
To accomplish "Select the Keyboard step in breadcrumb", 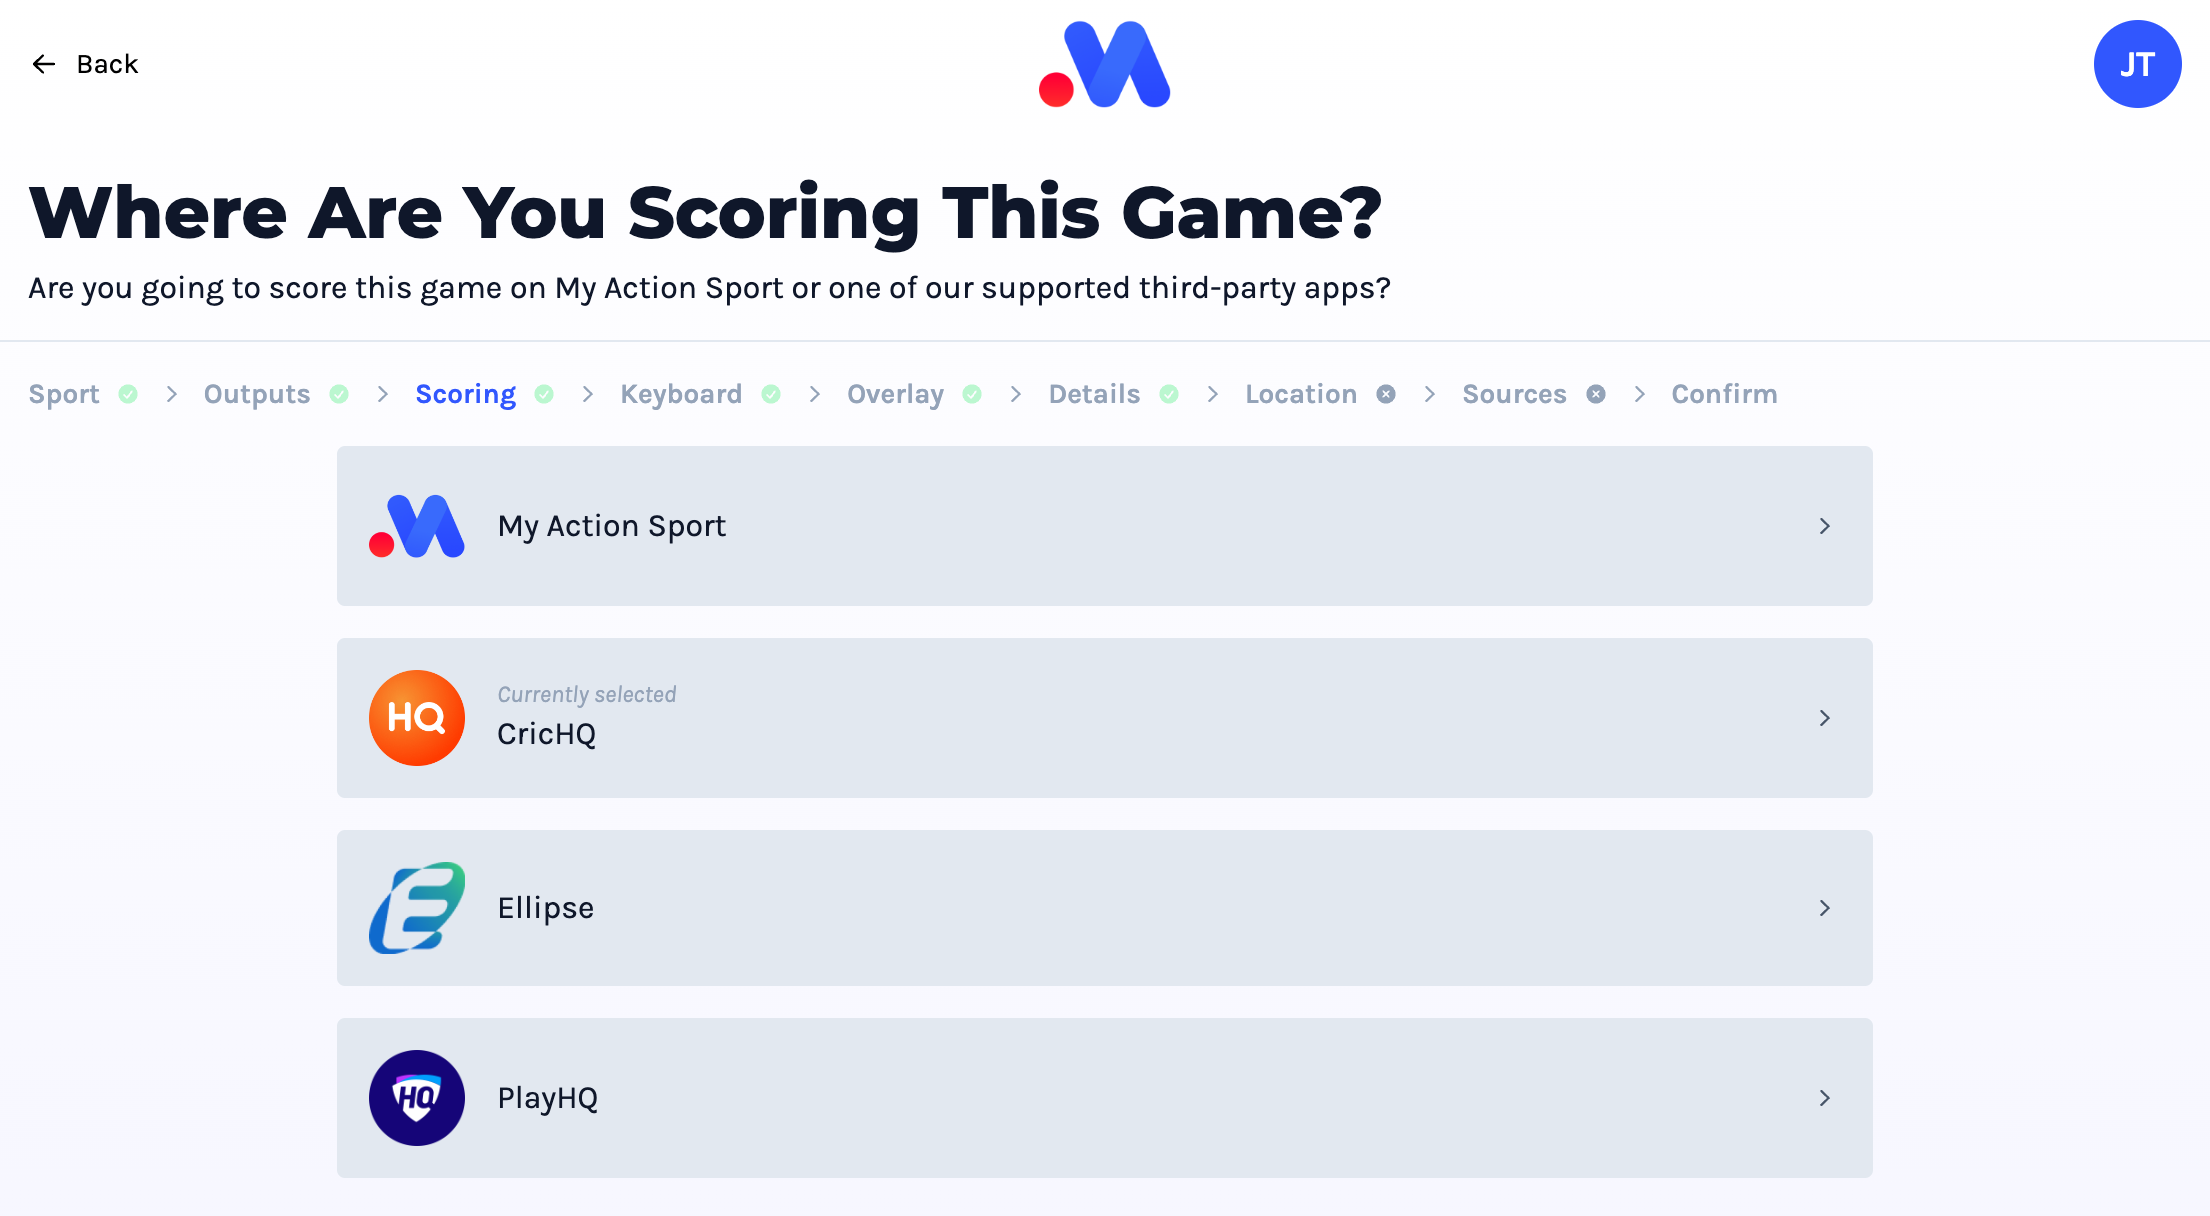I will tap(681, 394).
